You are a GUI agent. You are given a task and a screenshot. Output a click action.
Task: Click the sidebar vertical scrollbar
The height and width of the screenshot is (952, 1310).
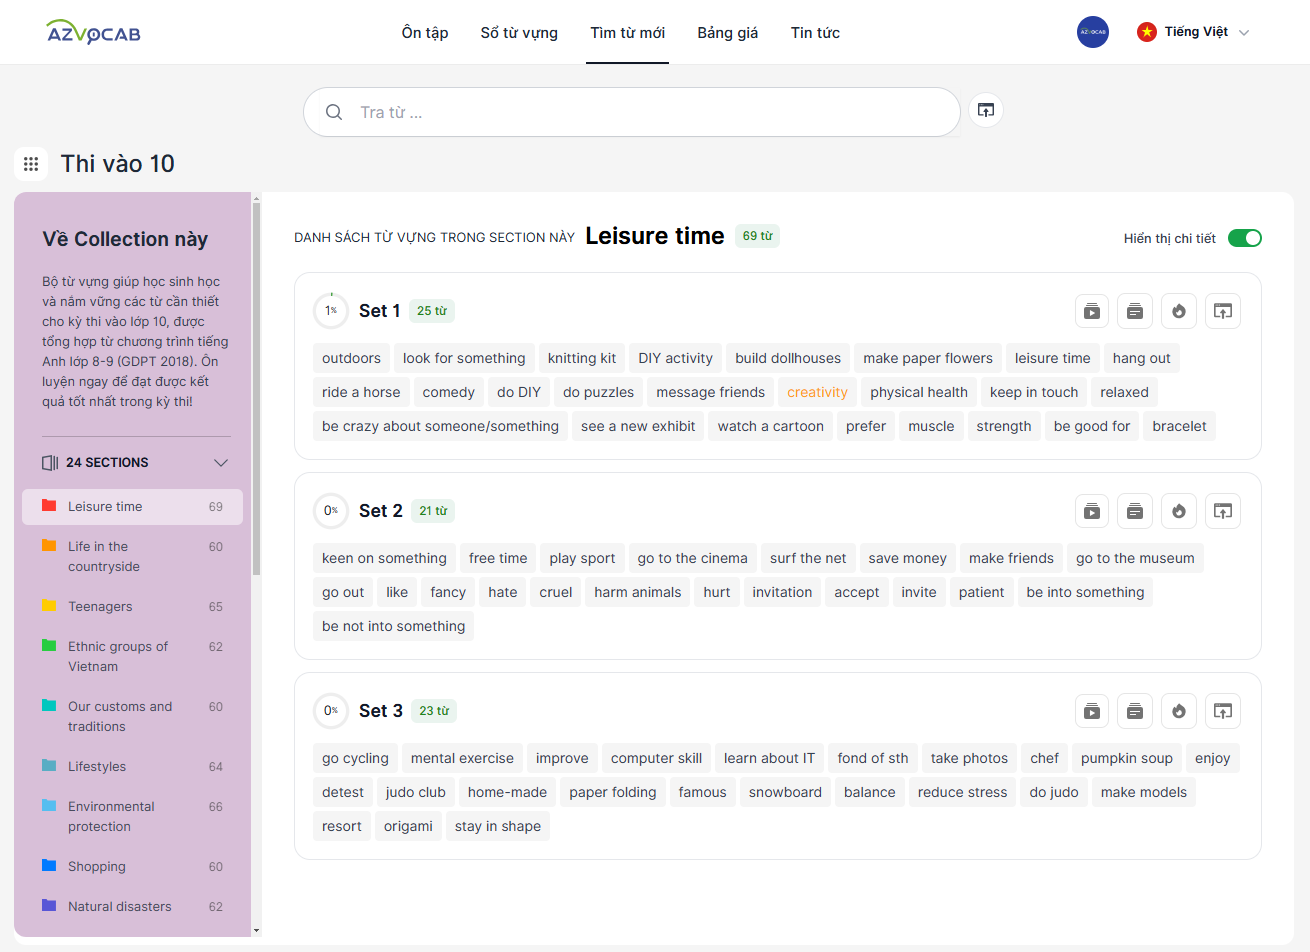tap(256, 390)
